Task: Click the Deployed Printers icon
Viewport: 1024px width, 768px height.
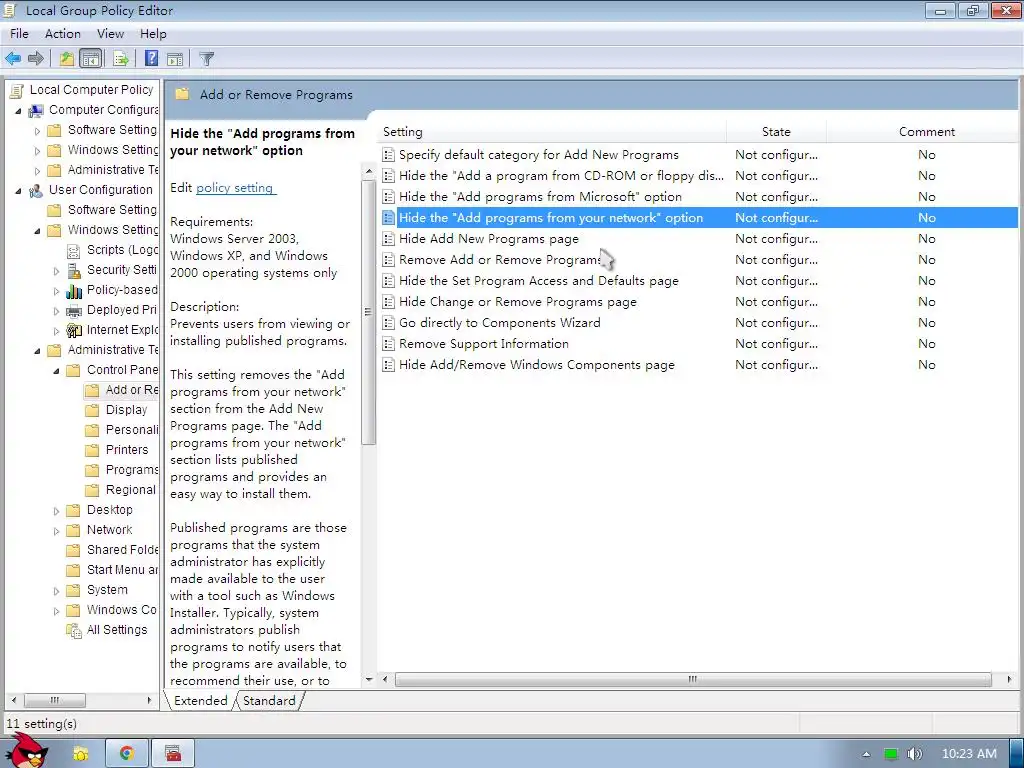Action: [74, 310]
